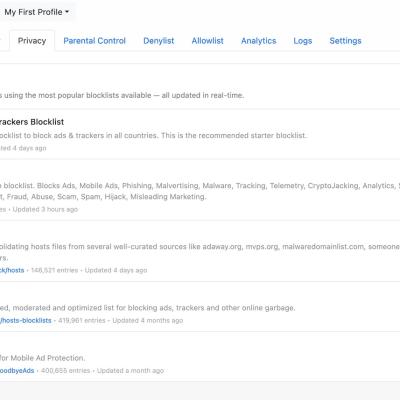Viewport: 400px width, 400px height.
Task: Follow the /hosts-blocklists source link
Action: [x=26, y=320]
